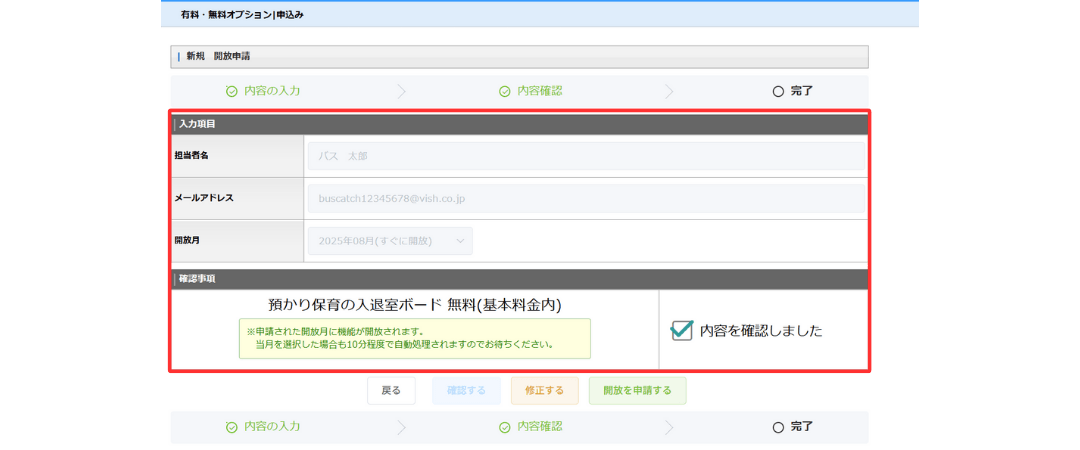Click top chevron arrow after 内容の入力 step
The width and height of the screenshot is (1080, 450).
pos(402,91)
